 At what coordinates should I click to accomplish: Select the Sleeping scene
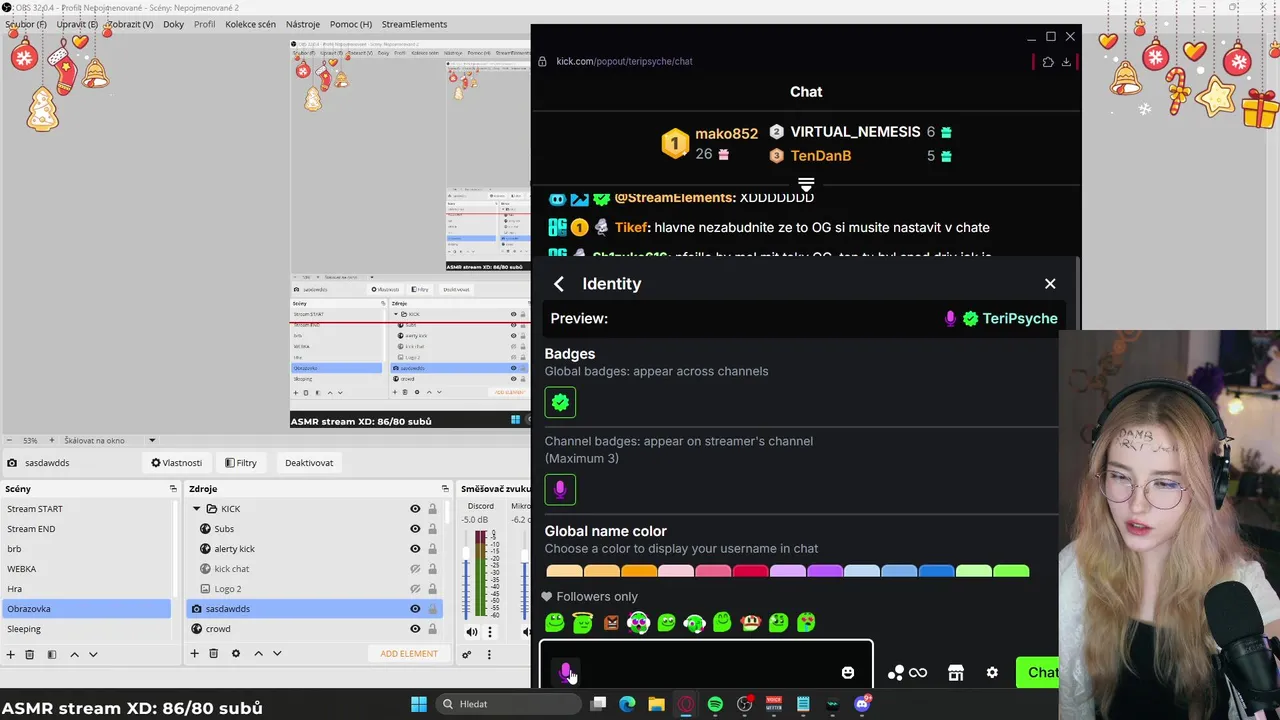click(x=86, y=629)
